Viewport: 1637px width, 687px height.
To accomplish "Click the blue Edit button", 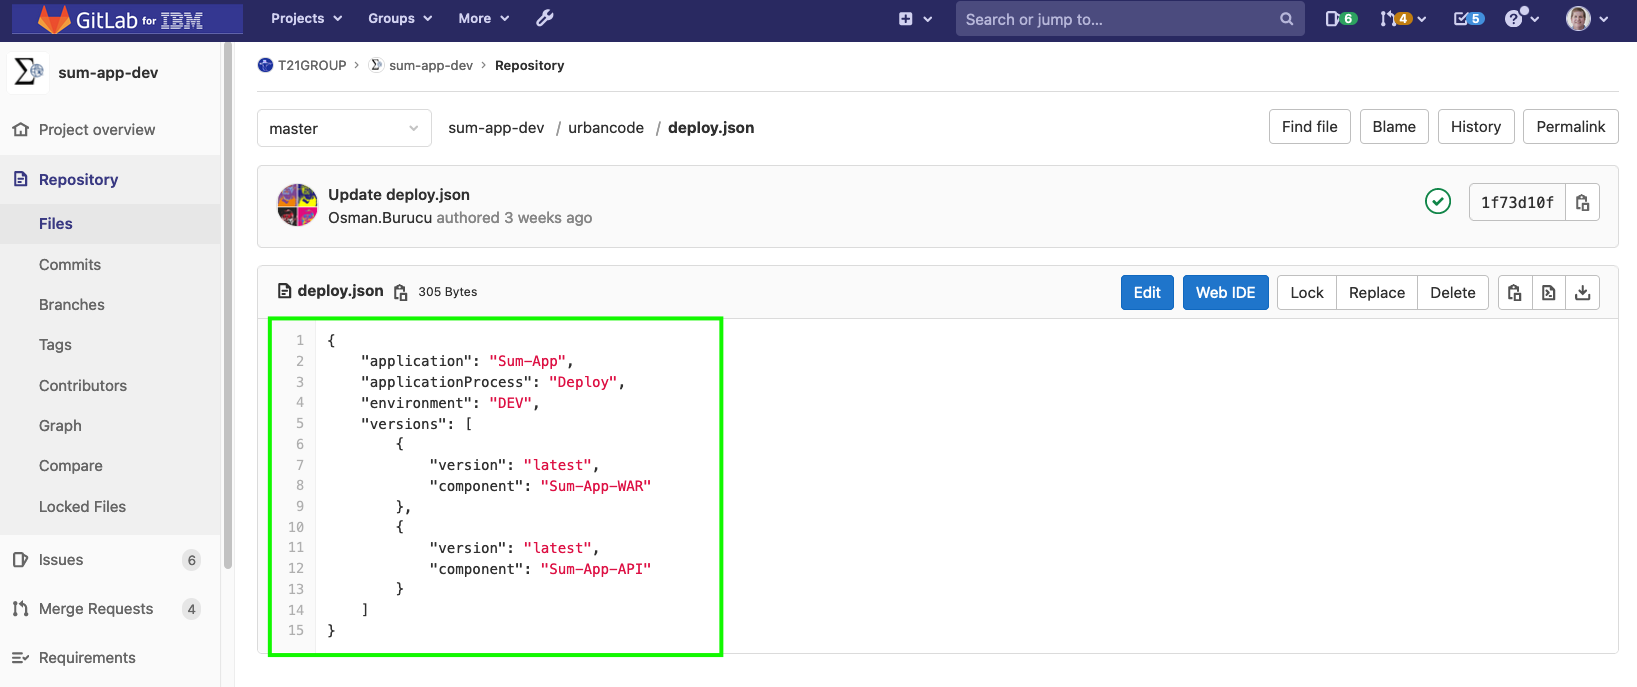I will 1147,293.
